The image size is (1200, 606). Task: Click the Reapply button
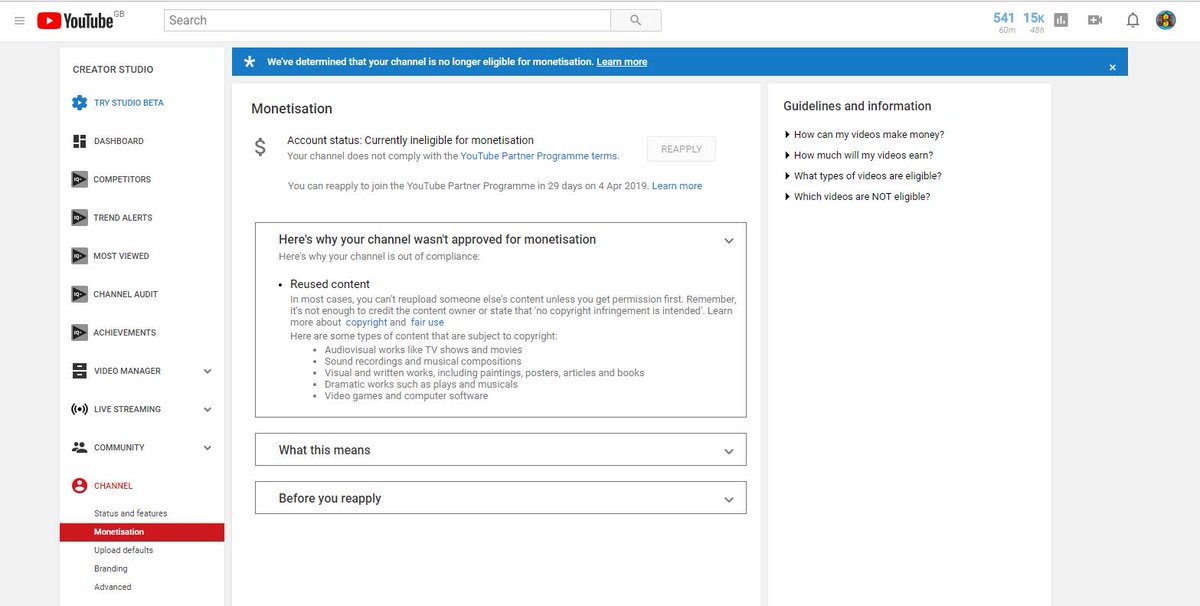681,149
